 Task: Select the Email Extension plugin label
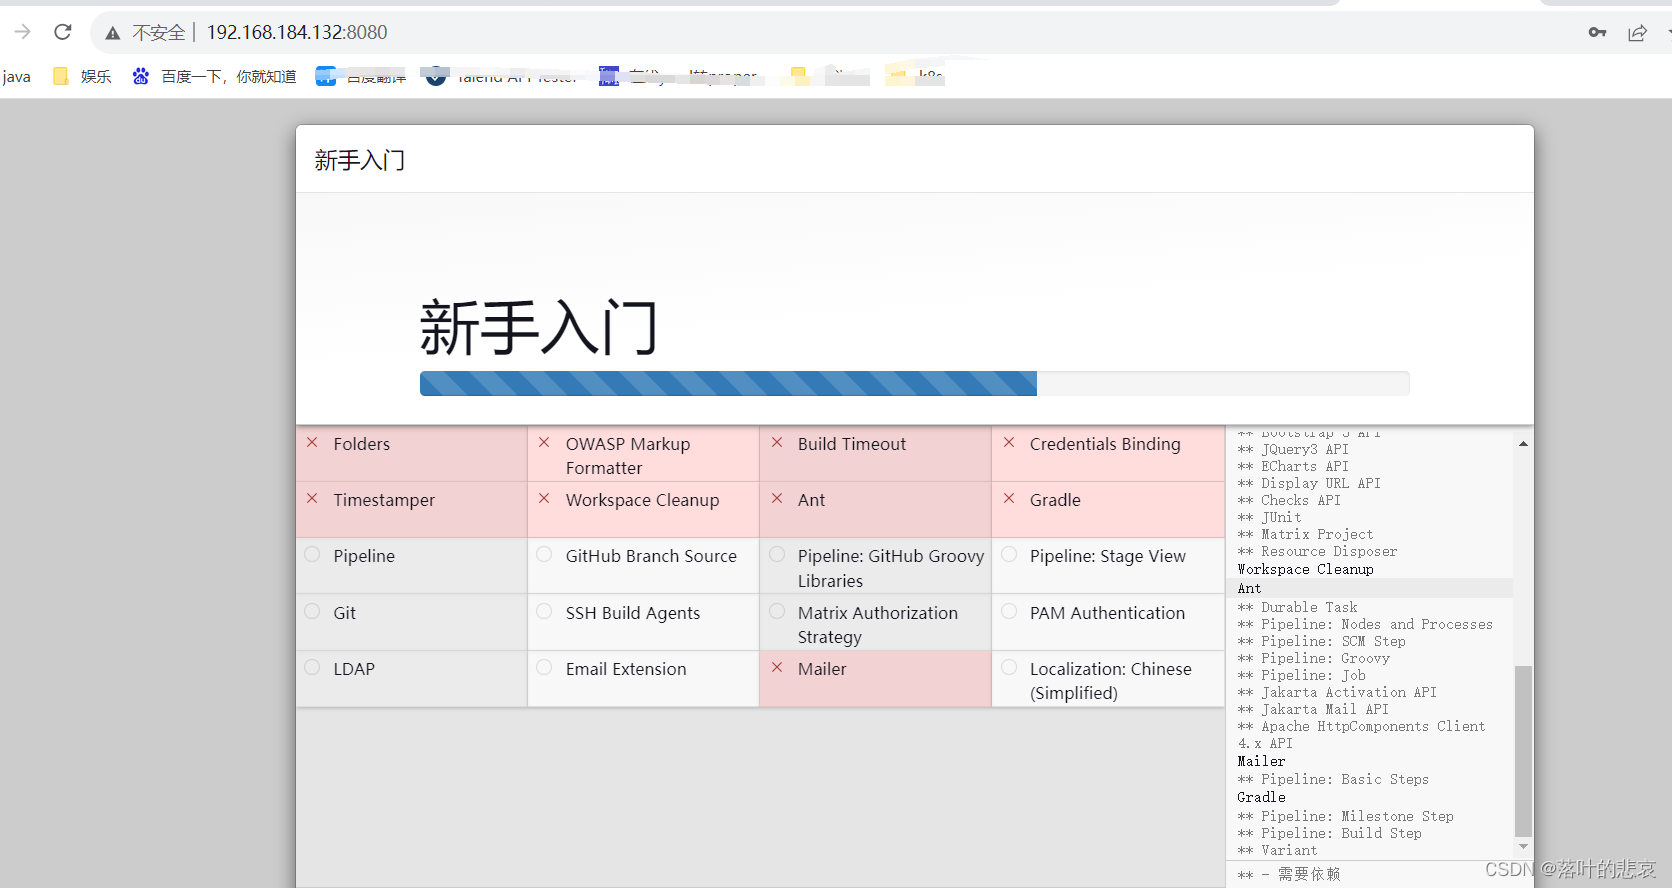coord(626,669)
